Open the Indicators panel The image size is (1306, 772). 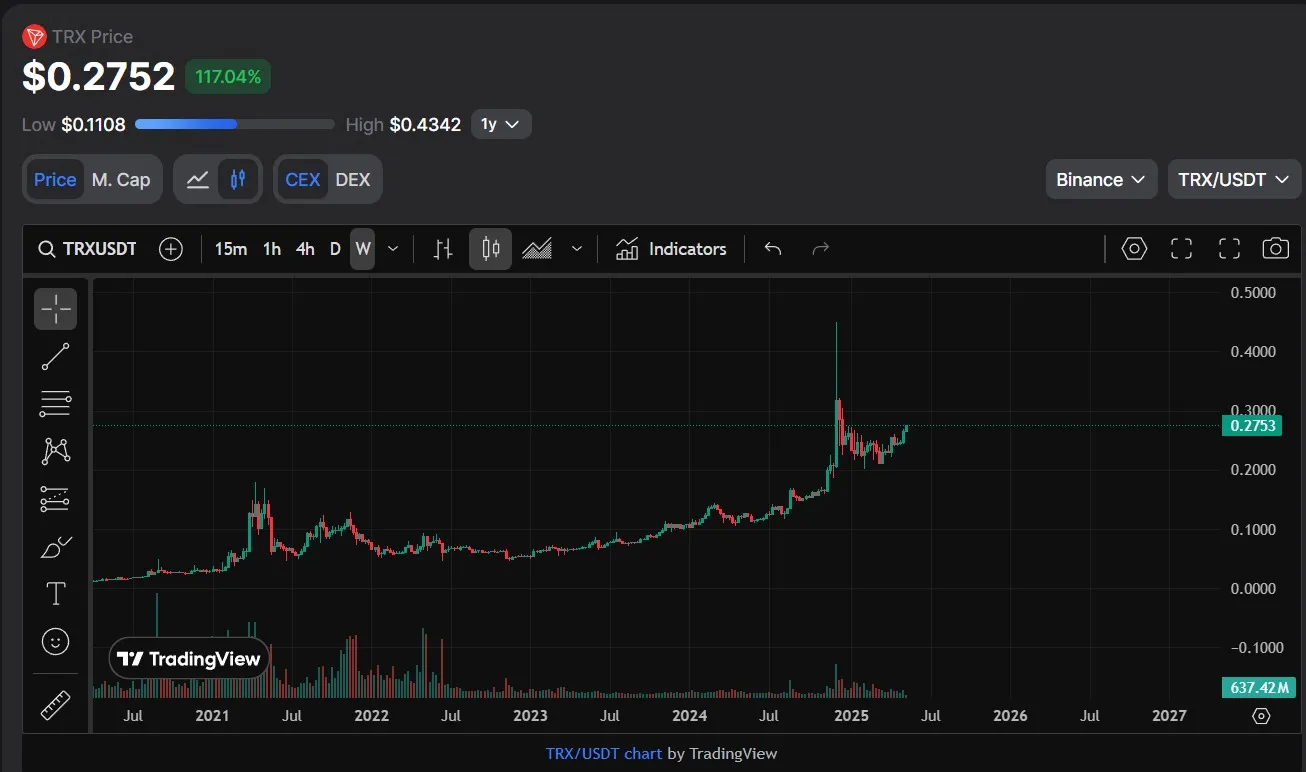(671, 249)
